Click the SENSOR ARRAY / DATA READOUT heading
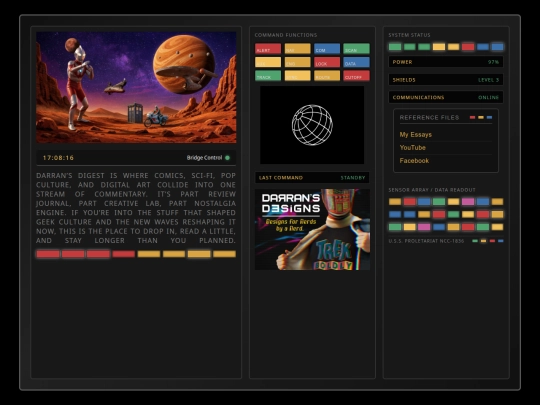This screenshot has height=405, width=540. pyautogui.click(x=432, y=190)
